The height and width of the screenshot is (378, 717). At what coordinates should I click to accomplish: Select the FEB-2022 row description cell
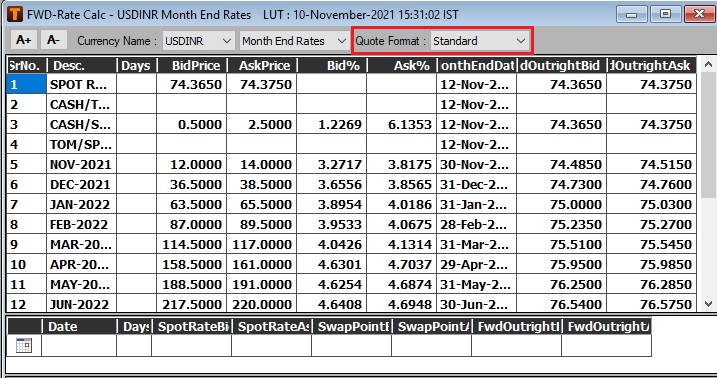pyautogui.click(x=81, y=224)
